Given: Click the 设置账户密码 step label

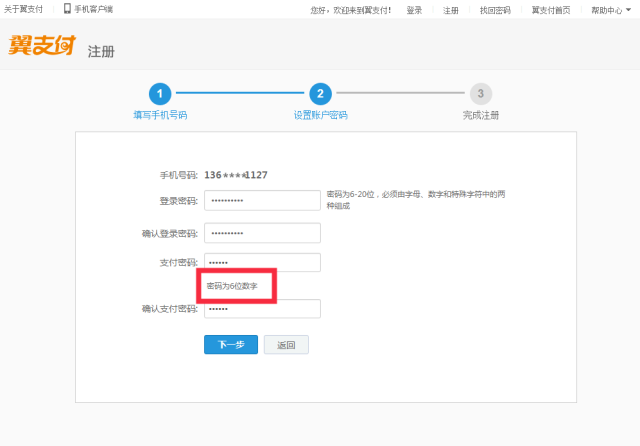Looking at the screenshot, I should pyautogui.click(x=320, y=115).
